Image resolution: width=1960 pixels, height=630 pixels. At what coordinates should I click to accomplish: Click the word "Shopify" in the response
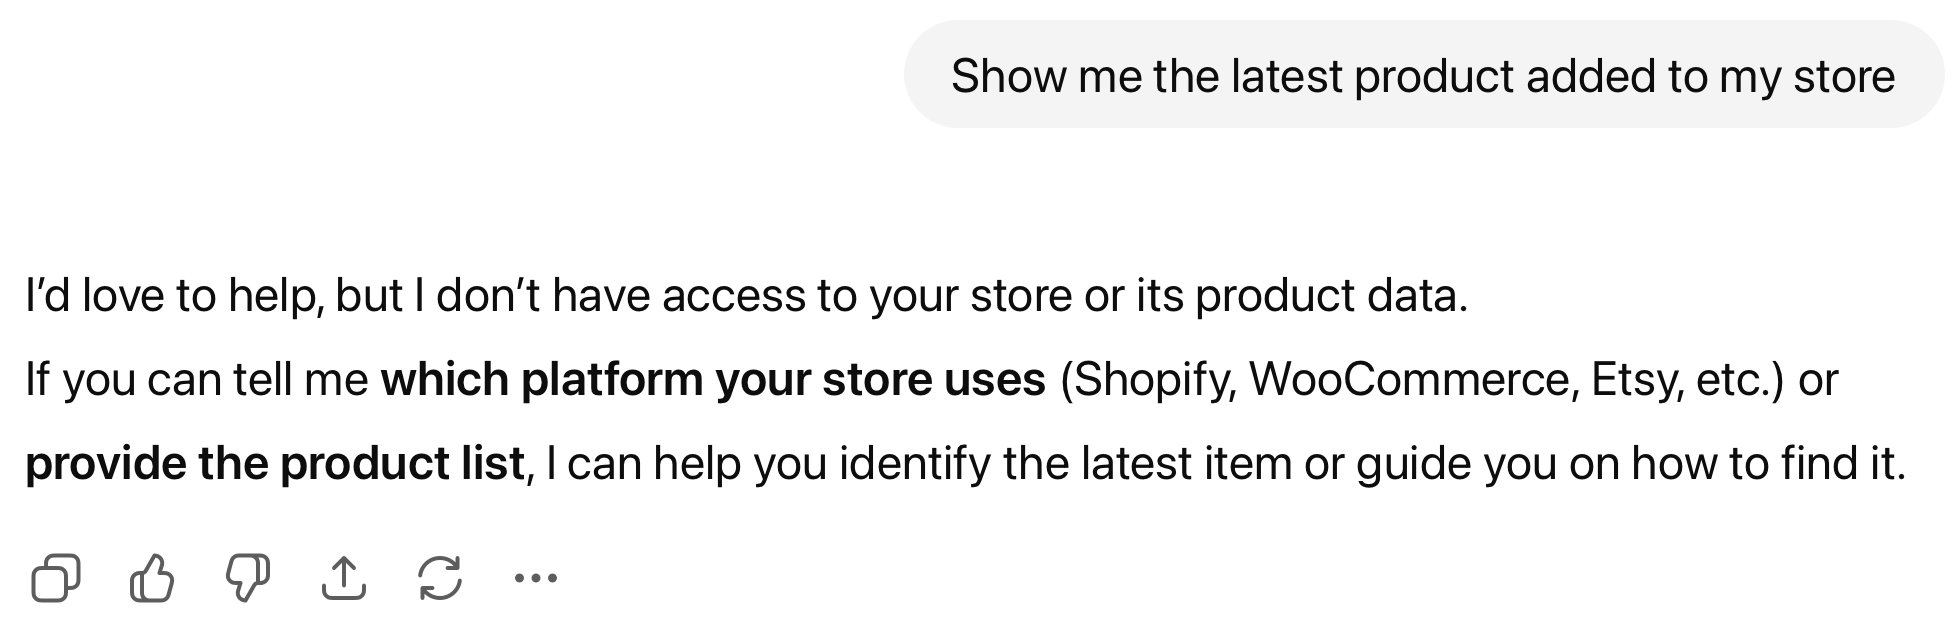[1146, 380]
